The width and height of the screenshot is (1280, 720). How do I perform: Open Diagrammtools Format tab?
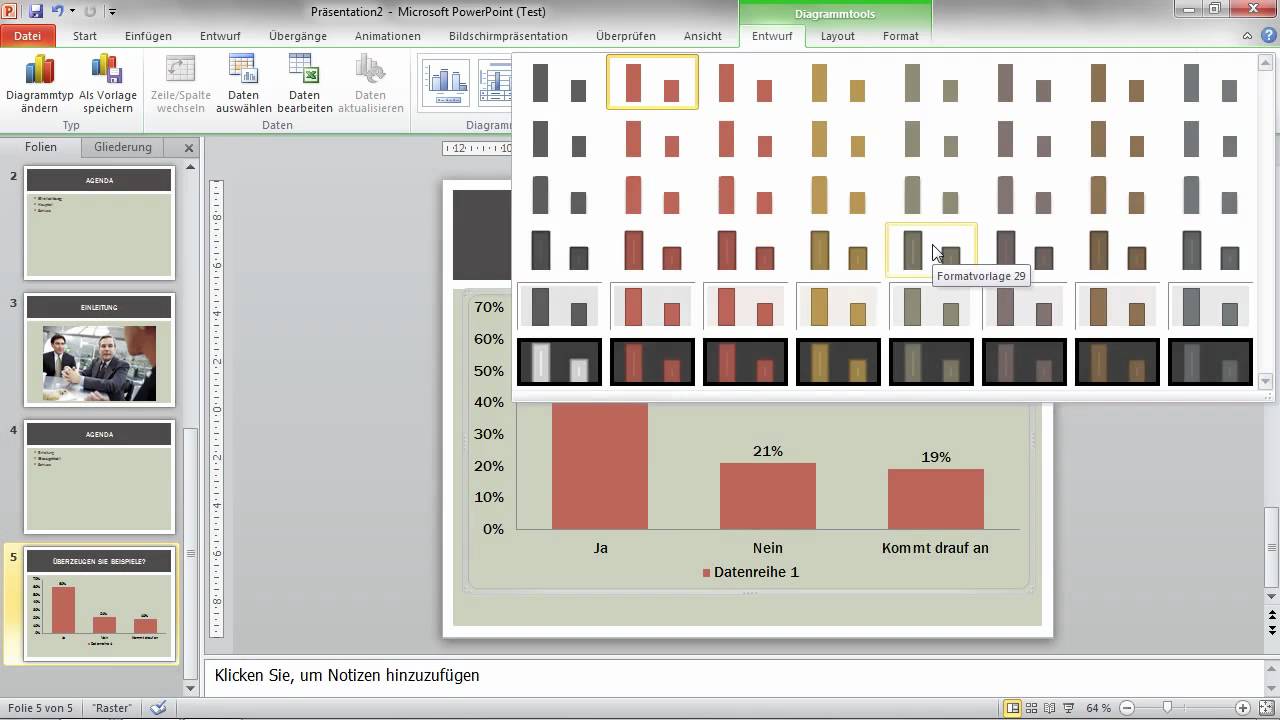click(901, 36)
